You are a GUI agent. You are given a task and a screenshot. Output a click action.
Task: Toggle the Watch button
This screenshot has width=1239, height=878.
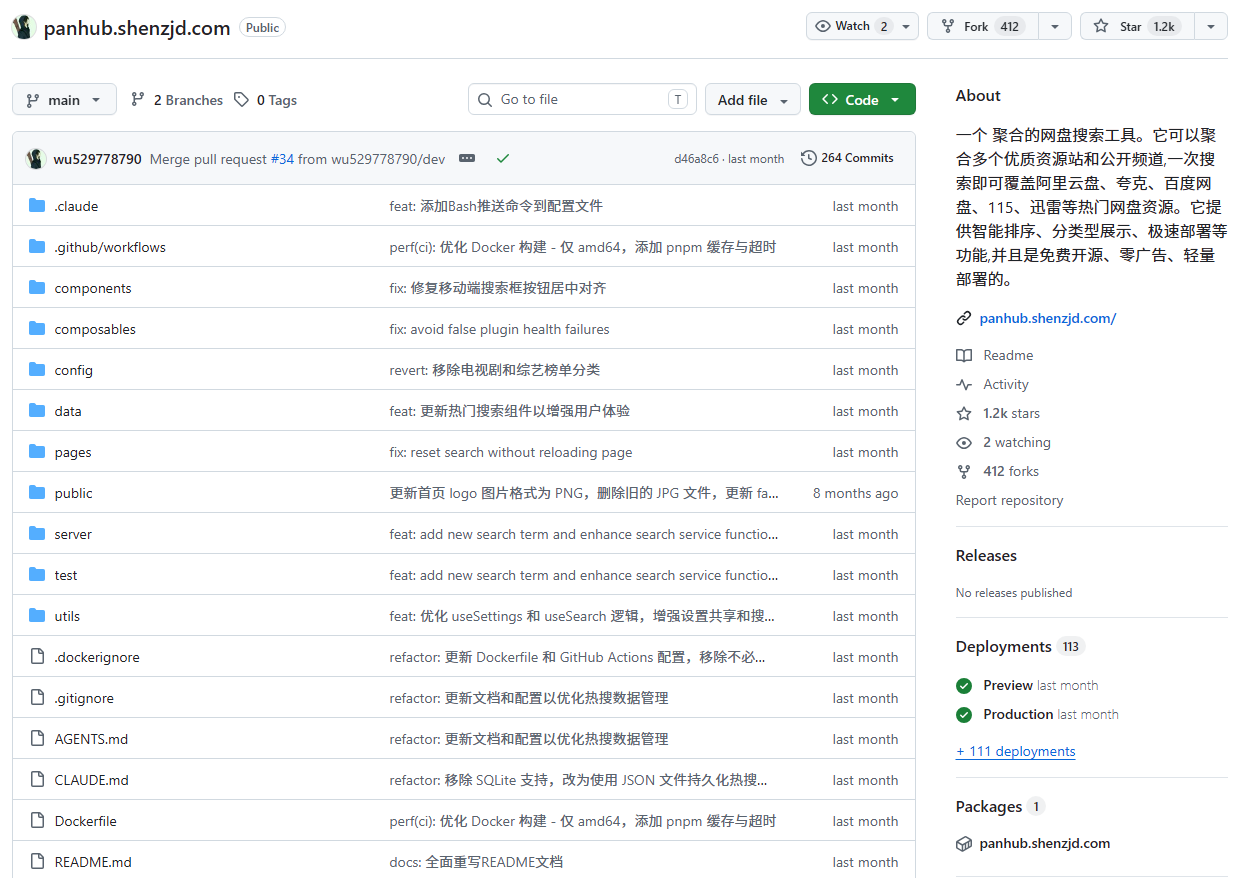(862, 26)
